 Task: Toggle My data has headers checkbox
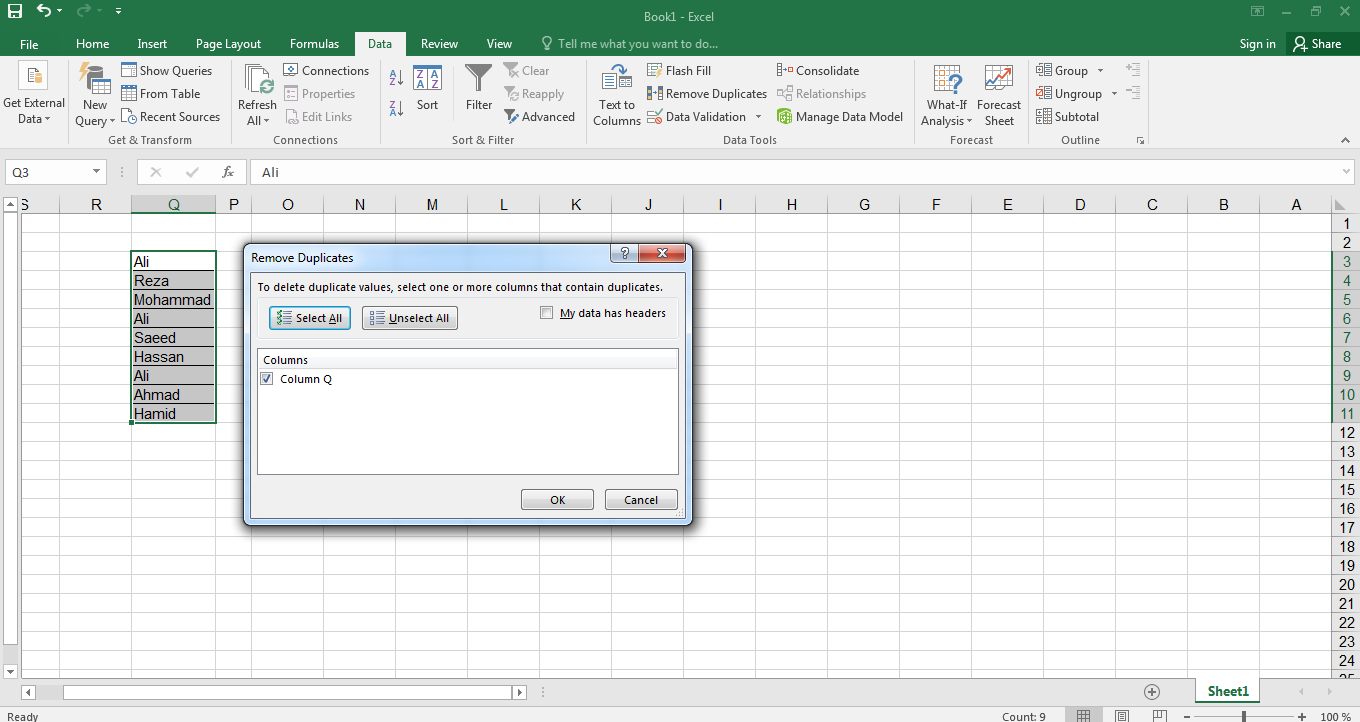tap(547, 313)
